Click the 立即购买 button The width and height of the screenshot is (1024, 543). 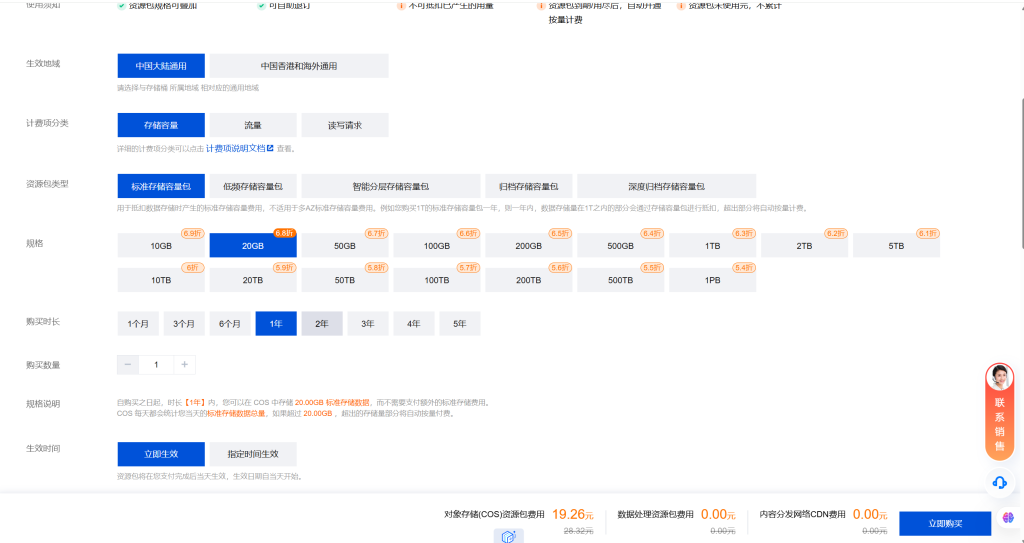(945, 524)
